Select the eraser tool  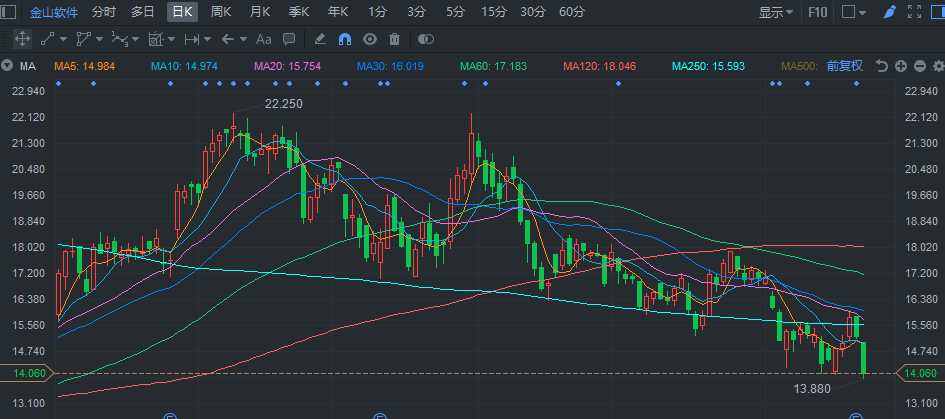pos(320,39)
